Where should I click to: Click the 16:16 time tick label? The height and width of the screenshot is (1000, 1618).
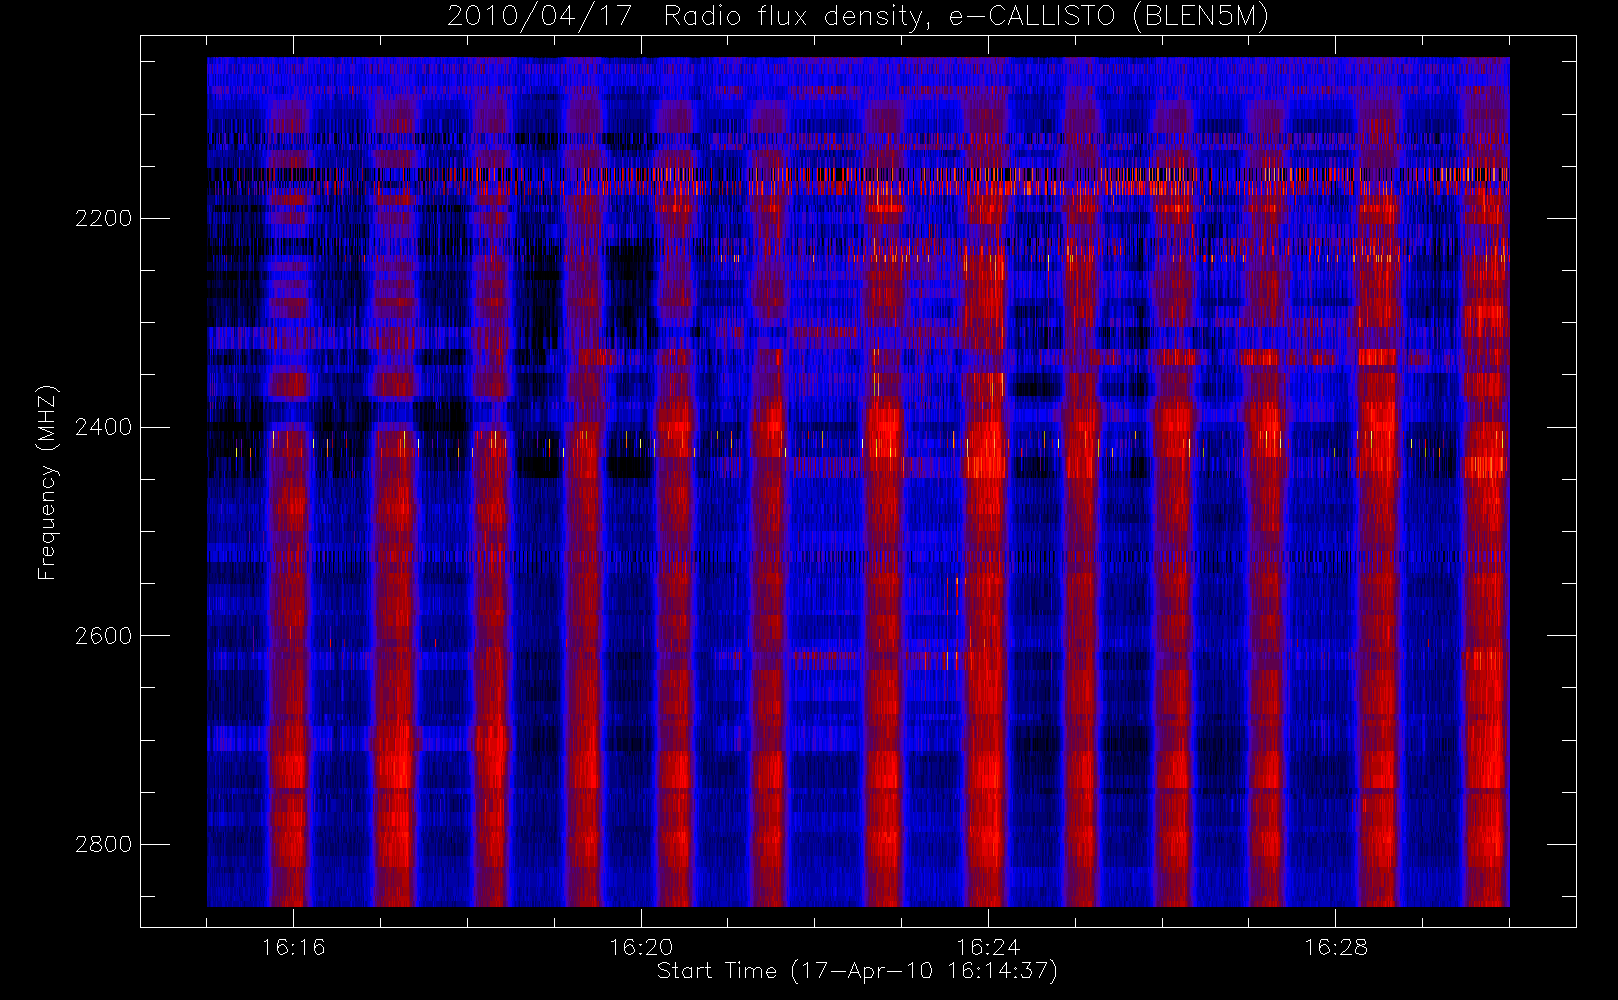click(x=293, y=947)
